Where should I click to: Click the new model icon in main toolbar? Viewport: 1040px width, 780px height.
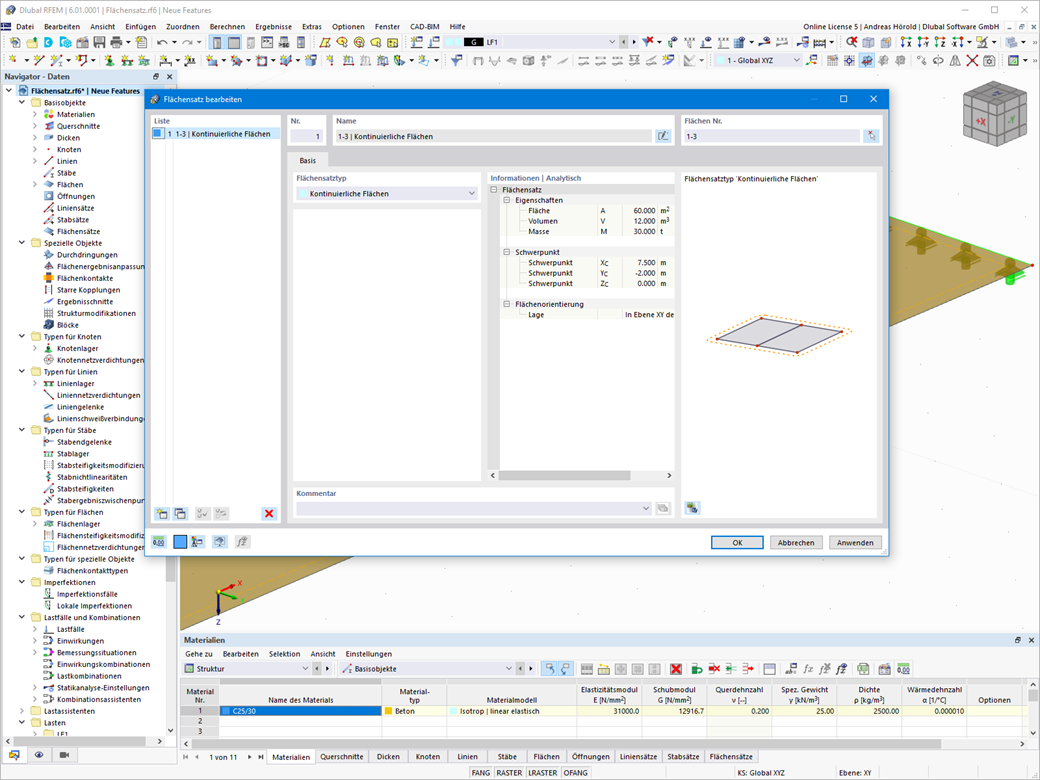coord(14,42)
